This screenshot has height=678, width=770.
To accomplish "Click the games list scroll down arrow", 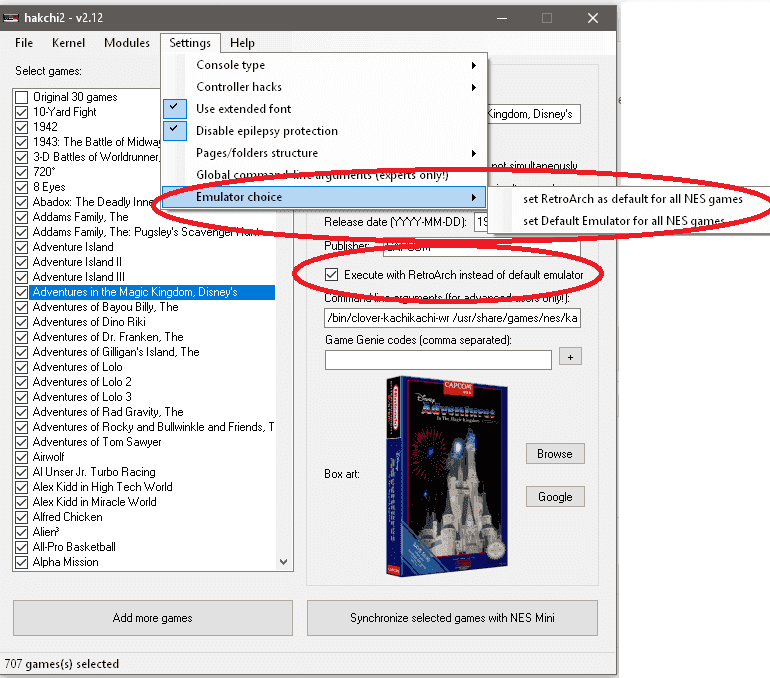I will (x=283, y=562).
